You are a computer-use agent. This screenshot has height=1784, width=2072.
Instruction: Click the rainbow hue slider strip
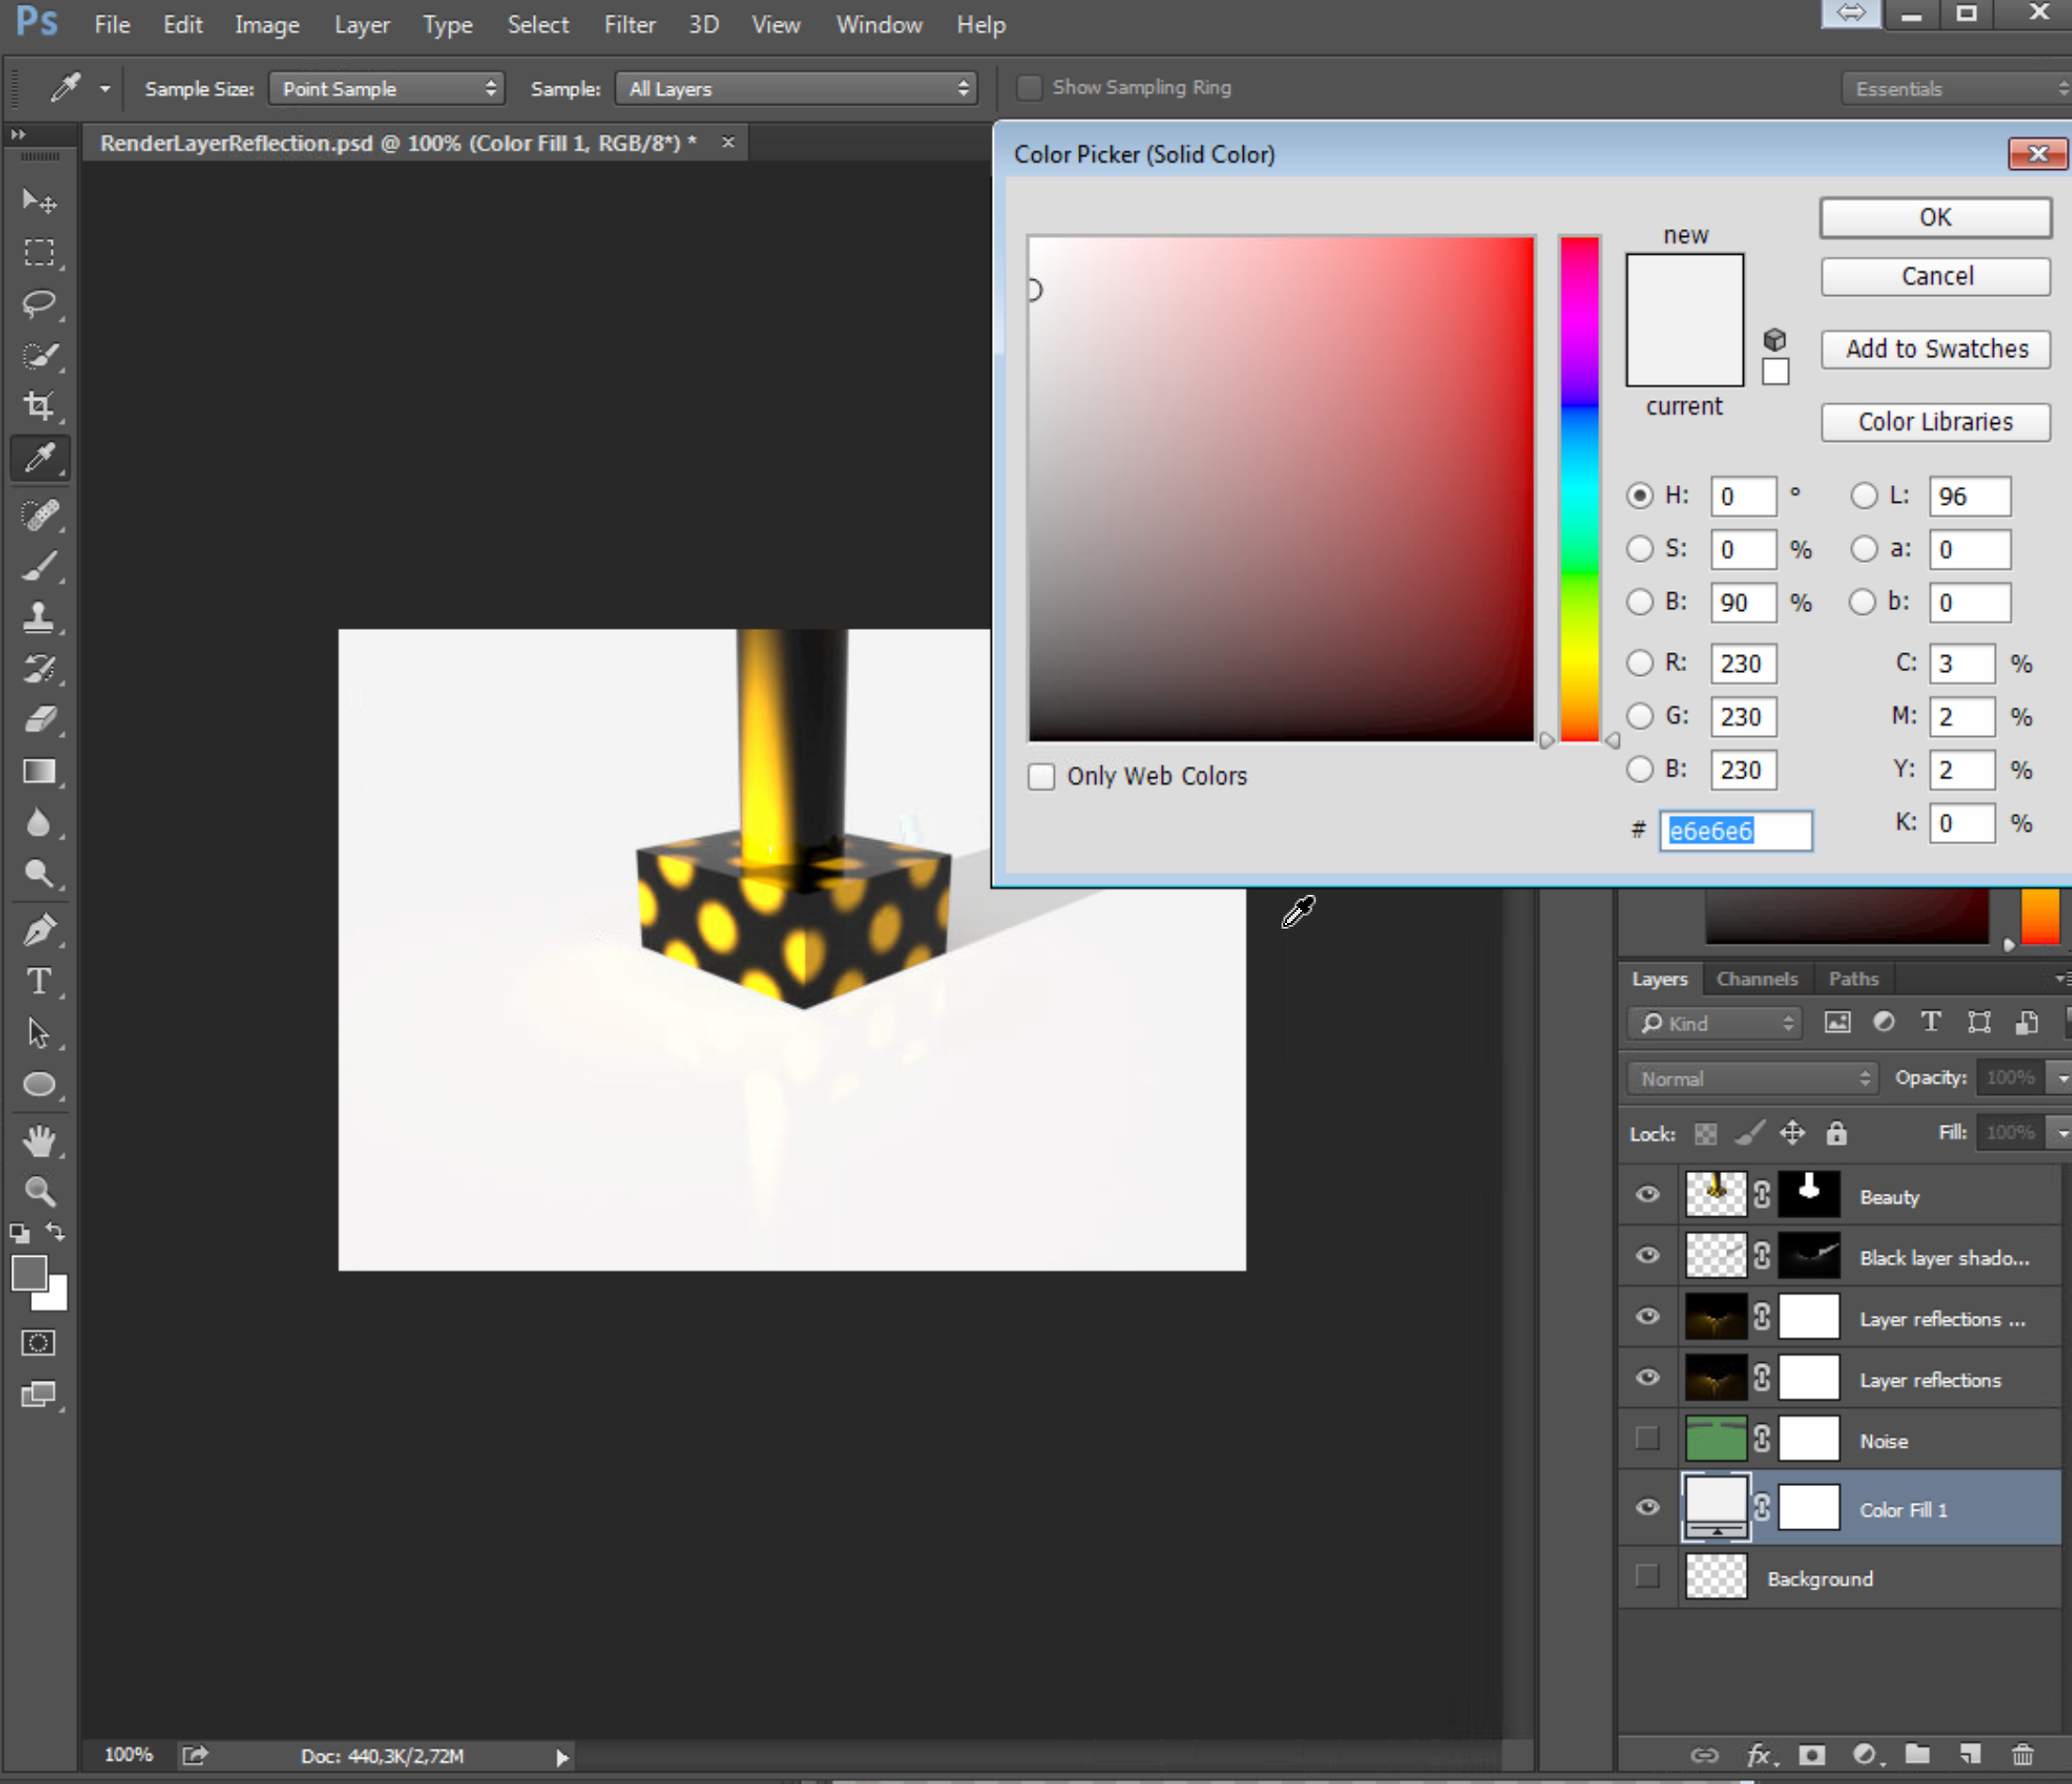pos(1579,489)
